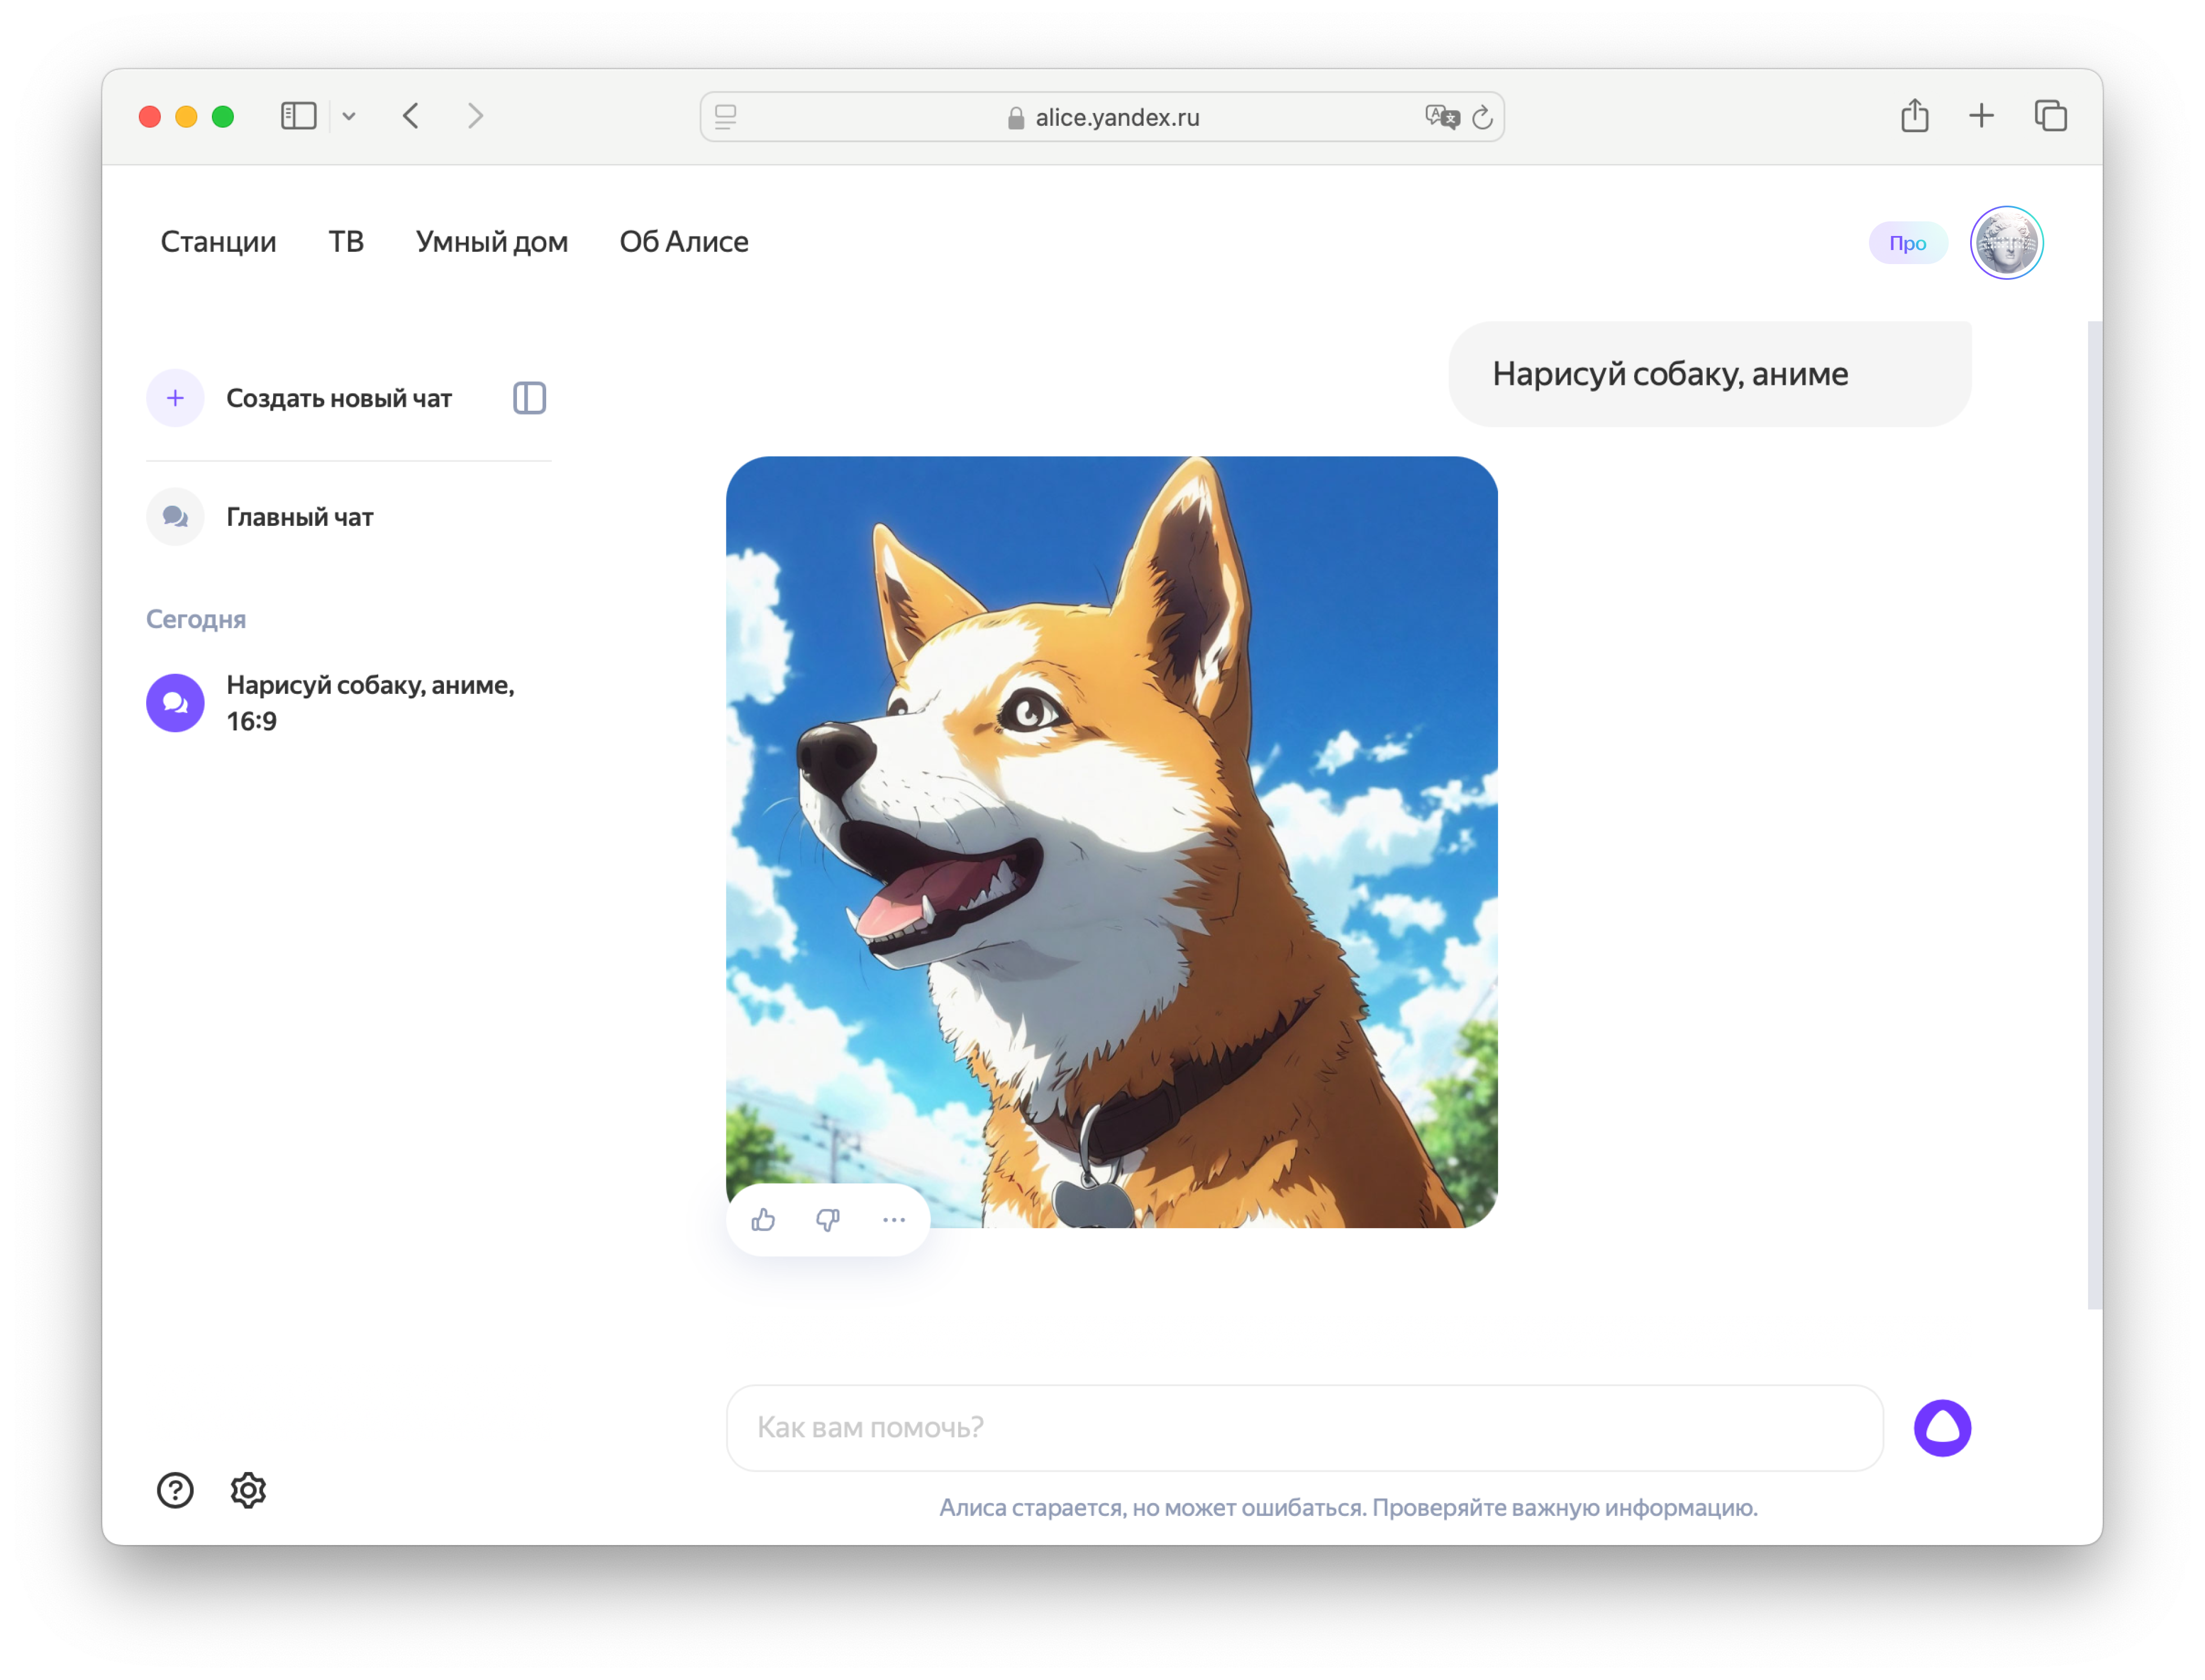Click the thumbs down icon under image

(x=828, y=1219)
